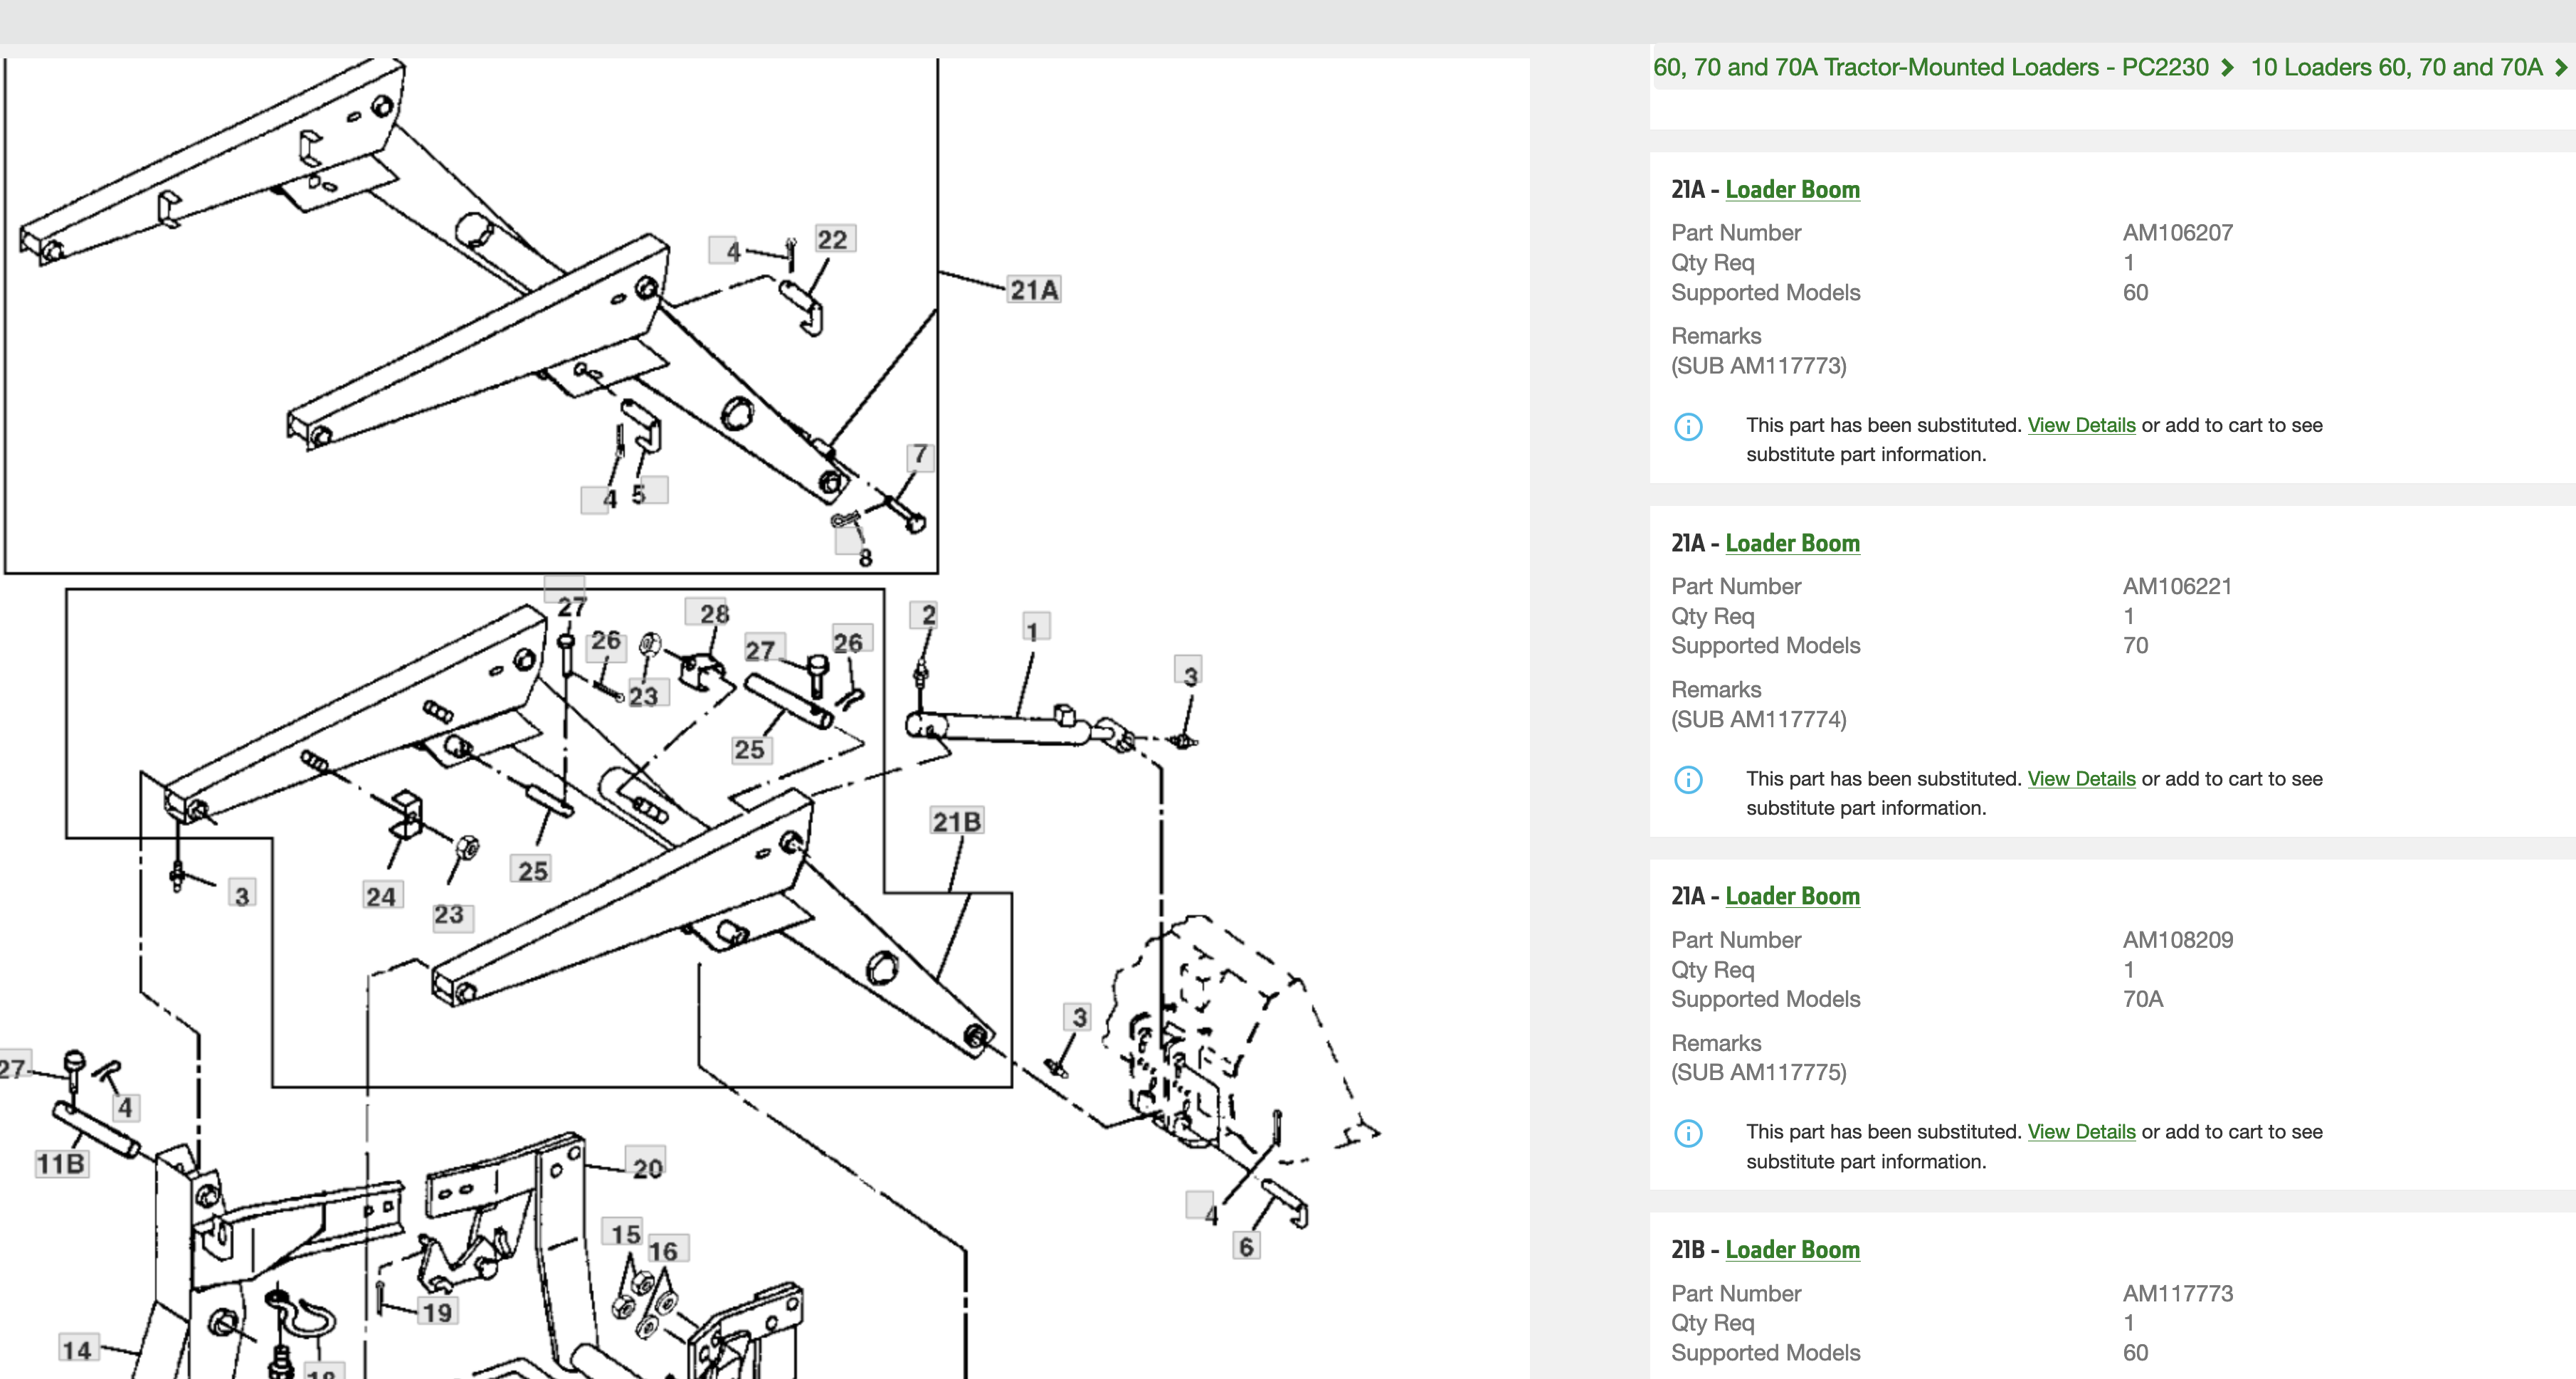This screenshot has height=1379, width=2576.
Task: Open the 21B Loader Boom link
Action: (1792, 1250)
